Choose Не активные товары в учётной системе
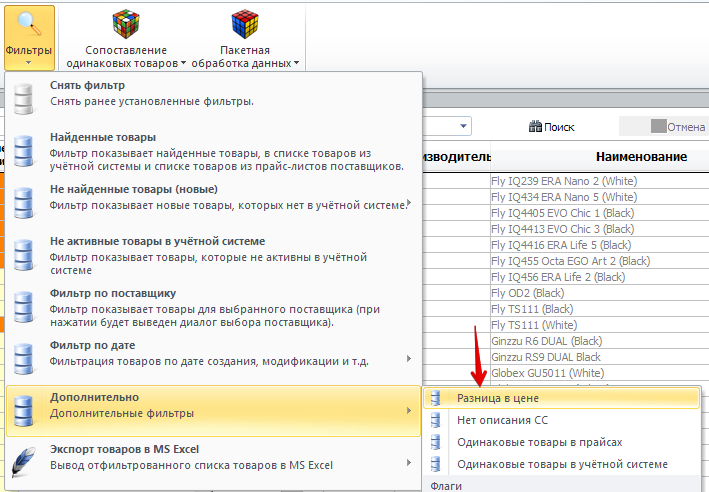709x492 pixels. click(213, 255)
